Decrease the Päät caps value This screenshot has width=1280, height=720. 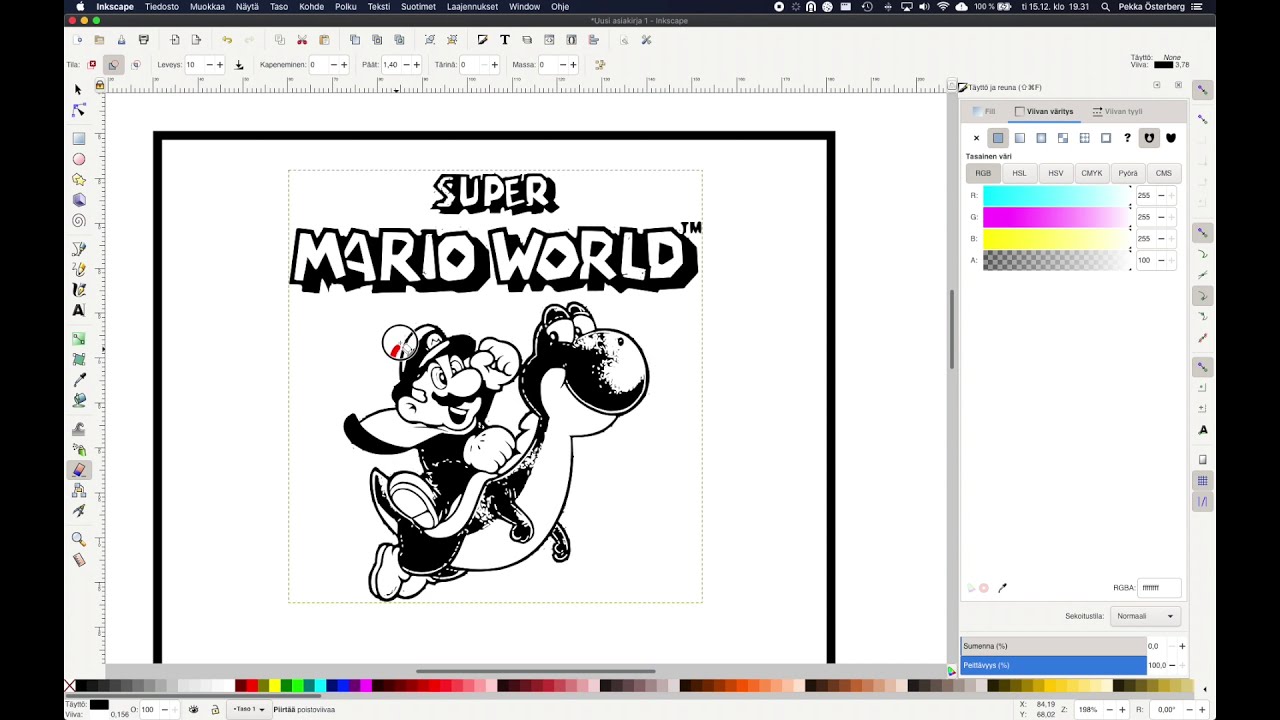pyautogui.click(x=404, y=65)
